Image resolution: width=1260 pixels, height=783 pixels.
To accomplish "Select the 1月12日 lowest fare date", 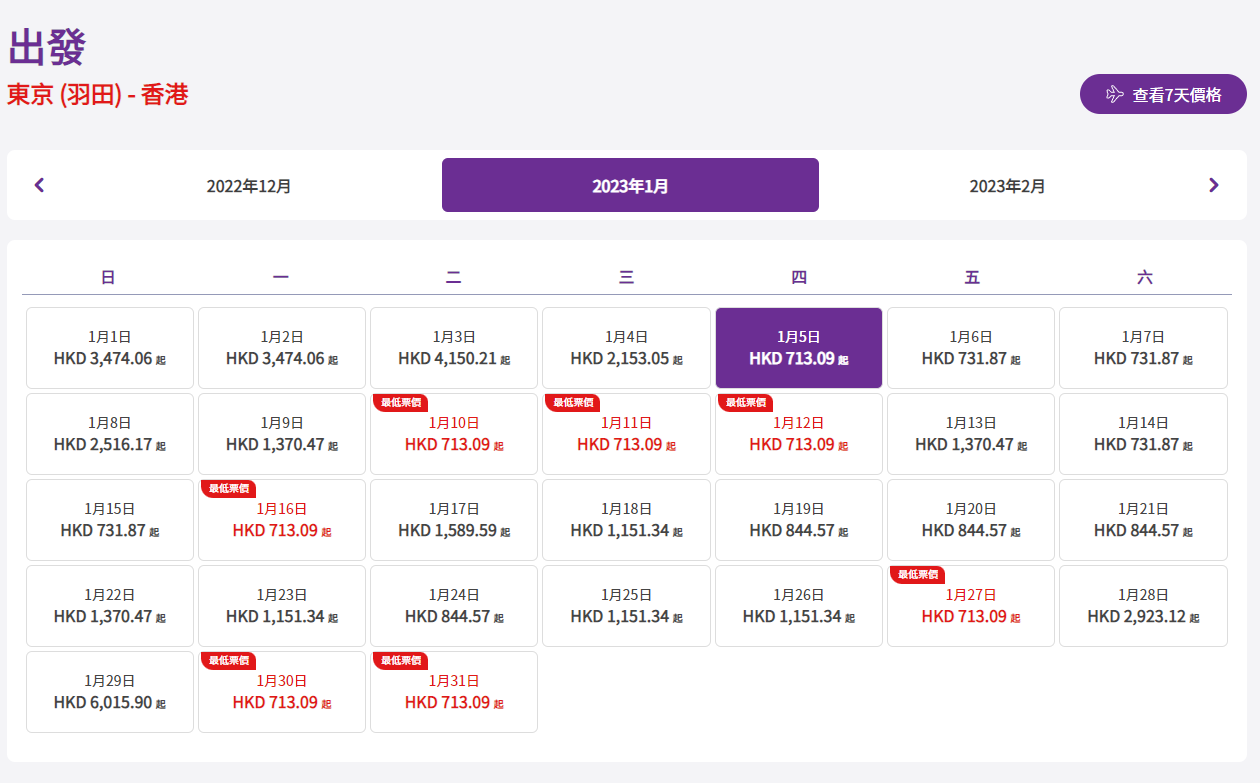I will click(798, 434).
